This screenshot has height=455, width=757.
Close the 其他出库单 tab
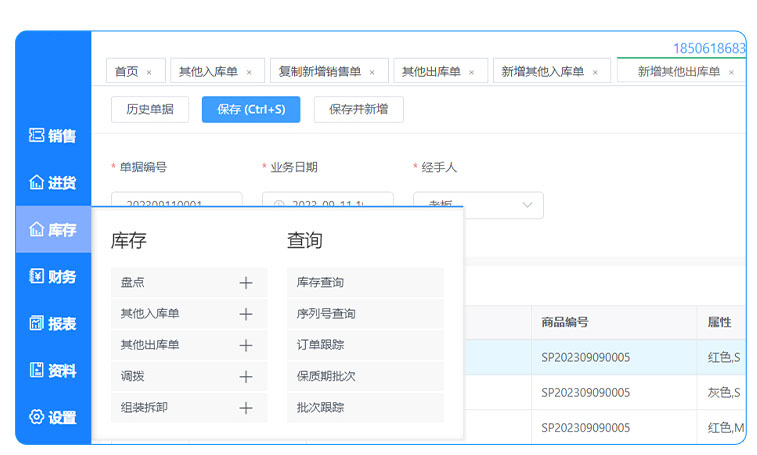tap(474, 73)
